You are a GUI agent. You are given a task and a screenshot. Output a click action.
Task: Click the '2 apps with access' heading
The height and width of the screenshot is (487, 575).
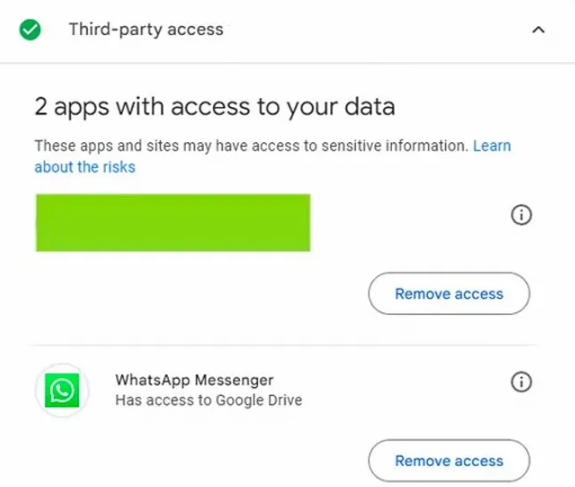215,107
